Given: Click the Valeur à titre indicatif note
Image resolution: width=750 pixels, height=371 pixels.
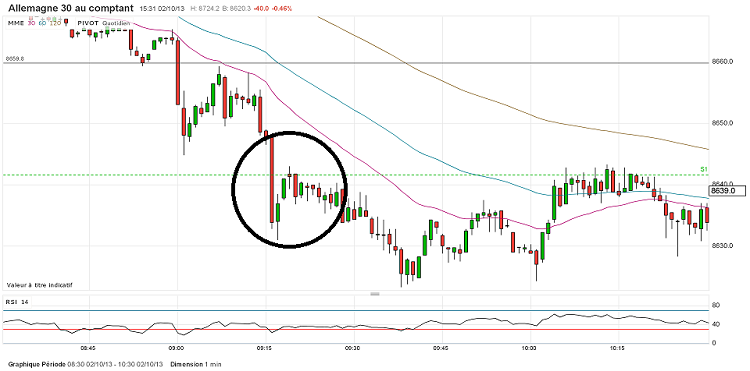Looking at the screenshot, I should [39, 285].
